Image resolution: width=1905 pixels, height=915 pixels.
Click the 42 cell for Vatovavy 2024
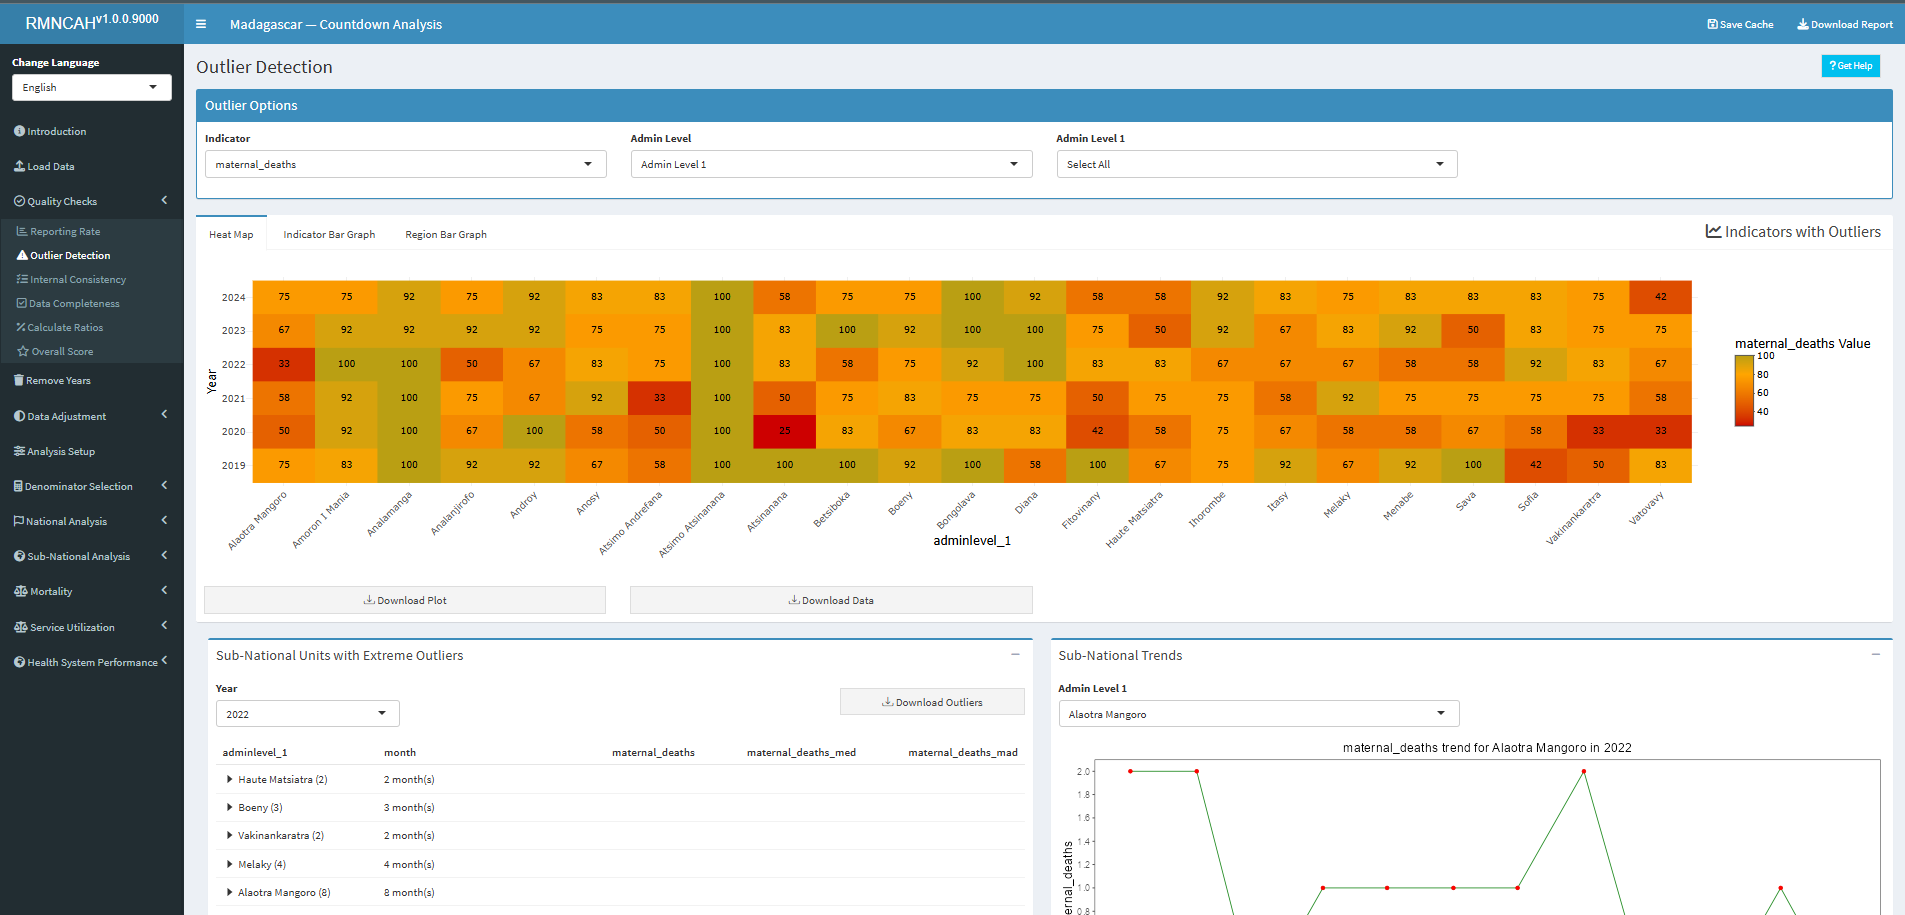point(1661,297)
